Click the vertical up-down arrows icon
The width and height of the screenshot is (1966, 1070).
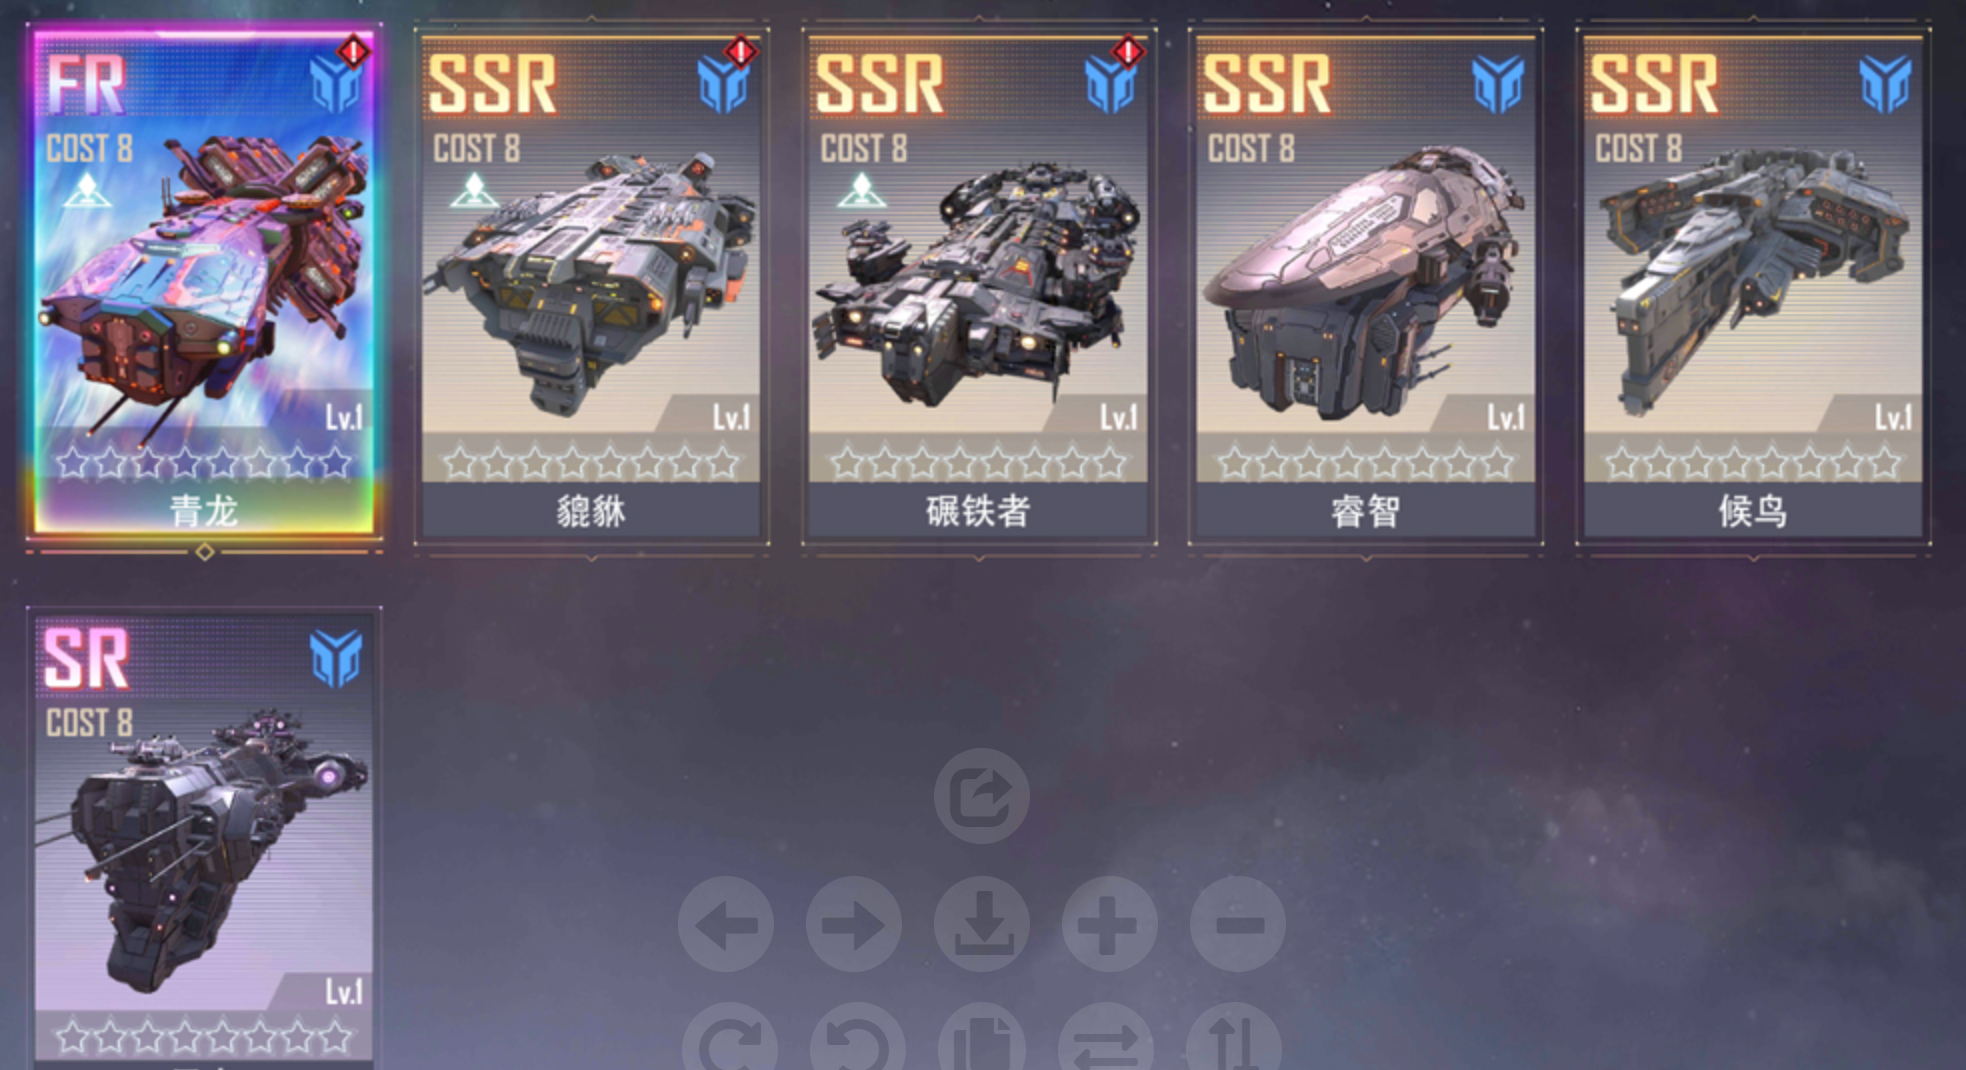(x=1233, y=1037)
